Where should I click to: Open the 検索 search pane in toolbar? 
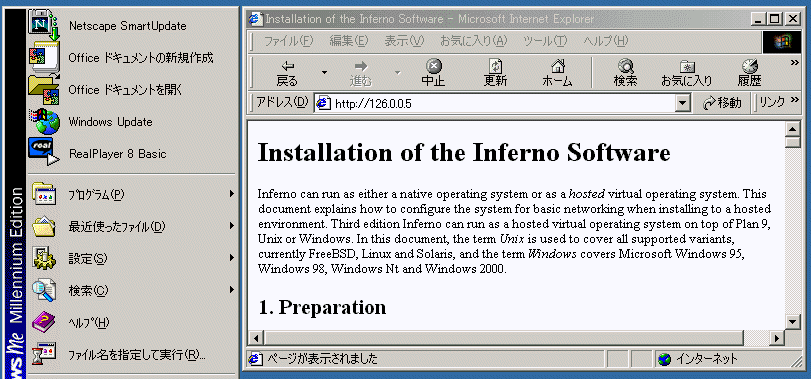click(x=625, y=73)
